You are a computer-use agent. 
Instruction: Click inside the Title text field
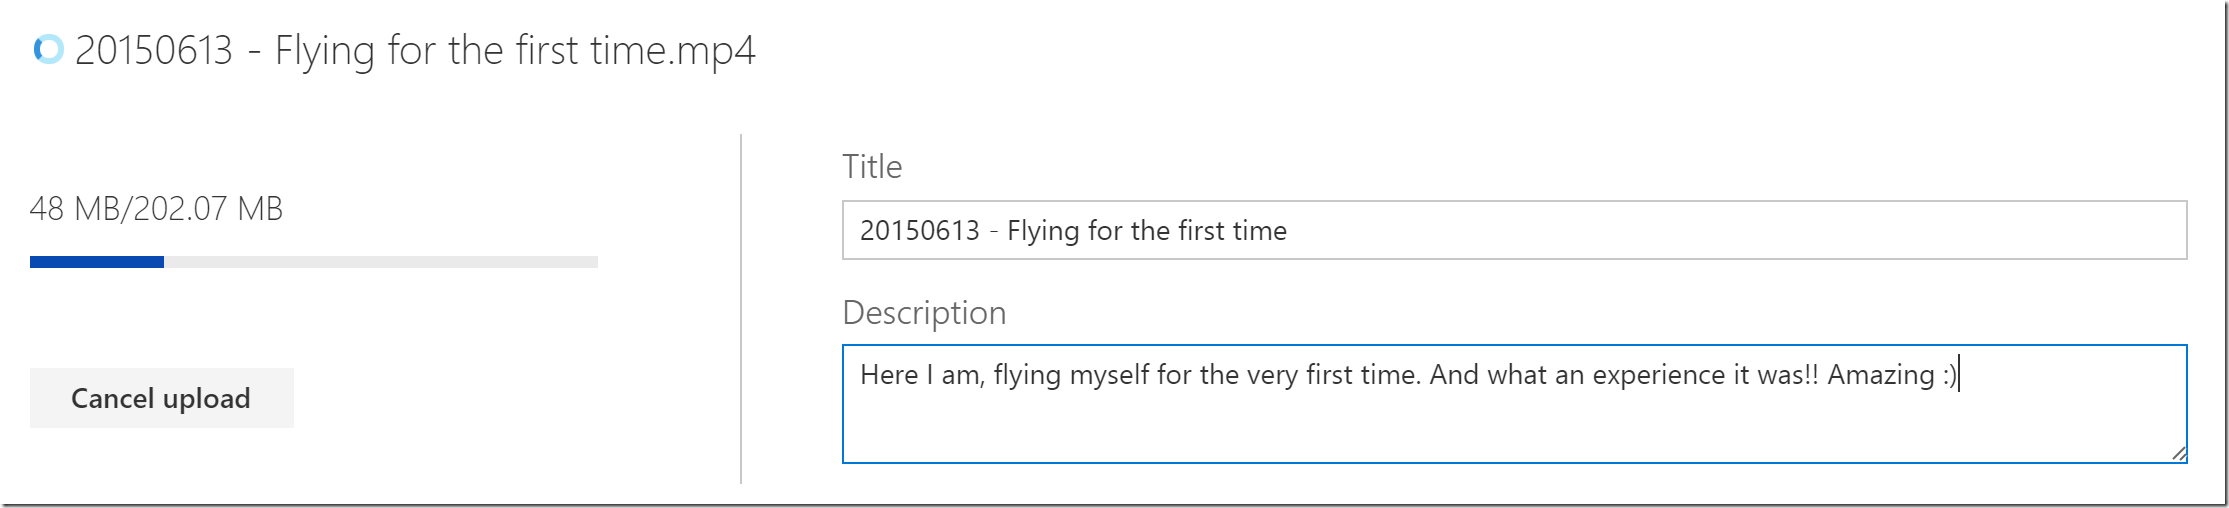pyautogui.click(x=1514, y=230)
